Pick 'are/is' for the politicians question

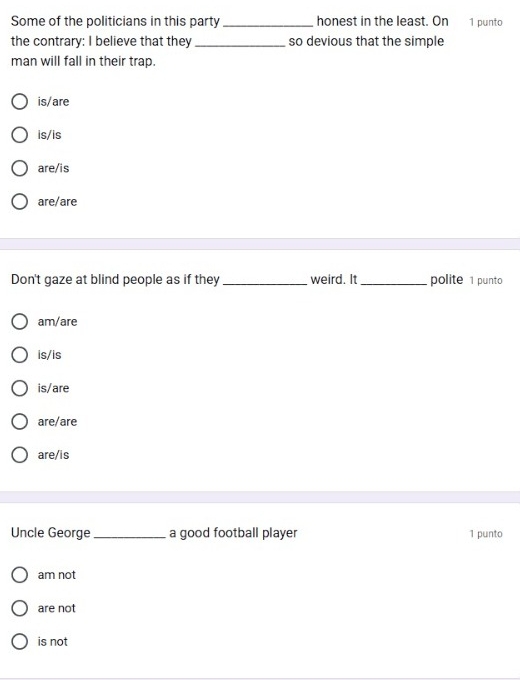pyautogui.click(x=20, y=168)
